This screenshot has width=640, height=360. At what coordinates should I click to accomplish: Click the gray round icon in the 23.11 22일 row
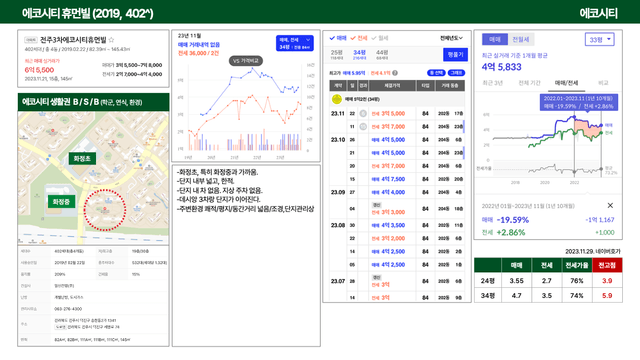(x=363, y=113)
